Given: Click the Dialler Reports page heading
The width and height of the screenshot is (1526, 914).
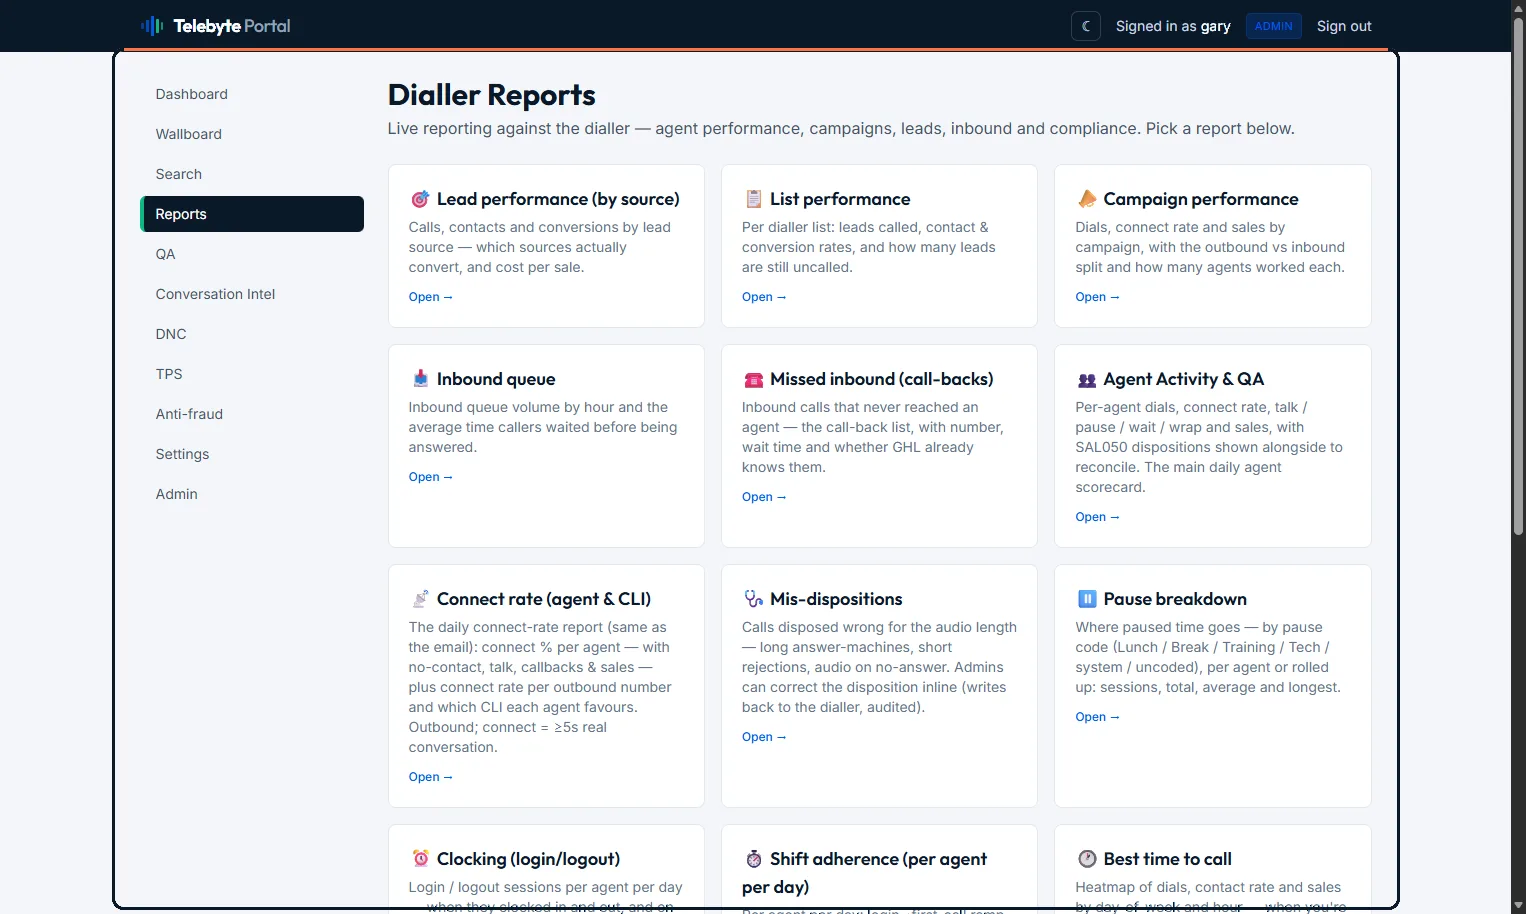Looking at the screenshot, I should [x=491, y=95].
